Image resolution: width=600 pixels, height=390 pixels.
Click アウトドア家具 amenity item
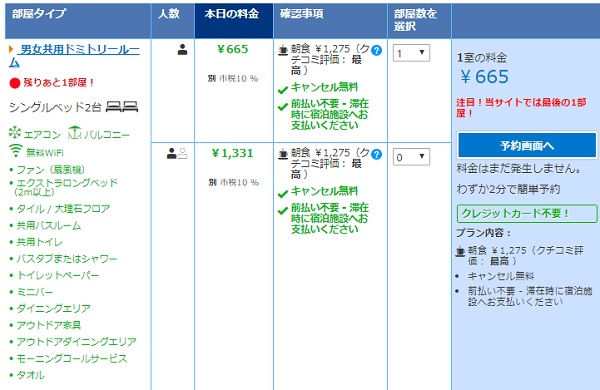[49, 325]
